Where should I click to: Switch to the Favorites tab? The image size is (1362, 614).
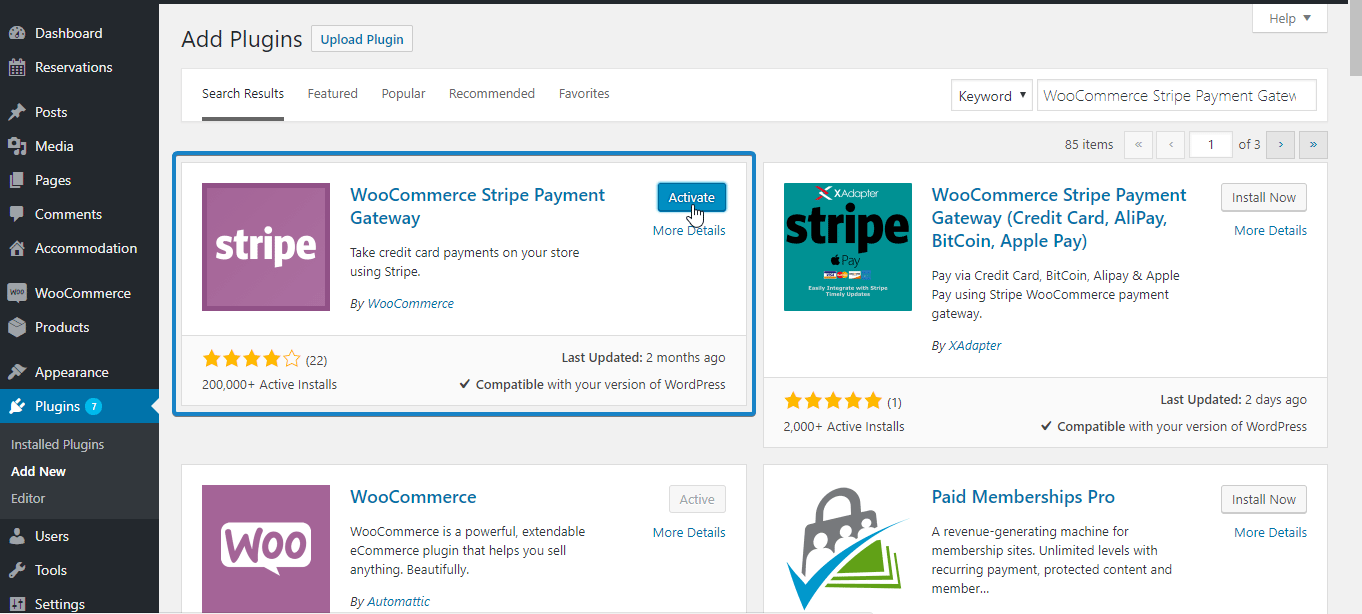(x=584, y=94)
